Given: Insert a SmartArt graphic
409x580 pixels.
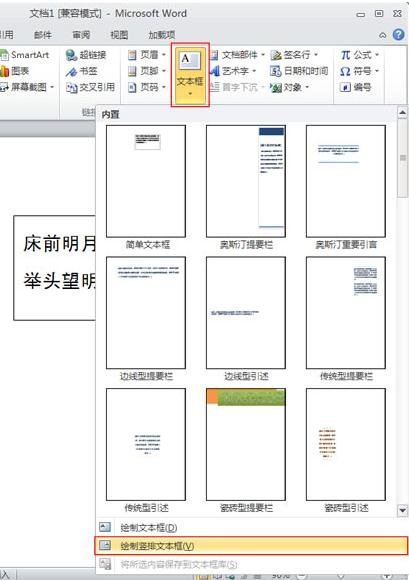Looking at the screenshot, I should (25, 55).
